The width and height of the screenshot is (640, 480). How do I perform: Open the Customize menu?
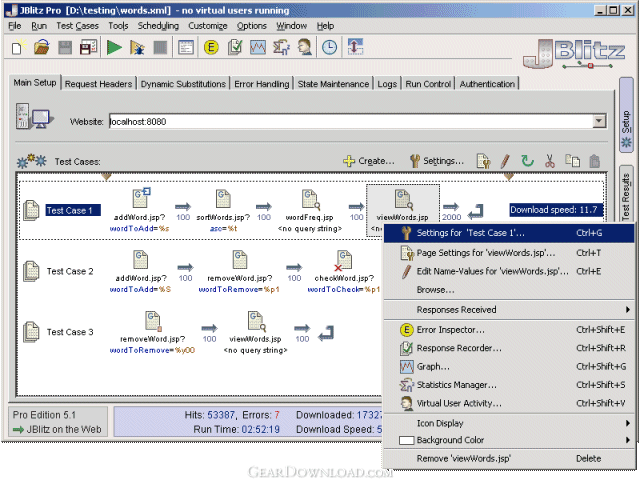pos(208,26)
